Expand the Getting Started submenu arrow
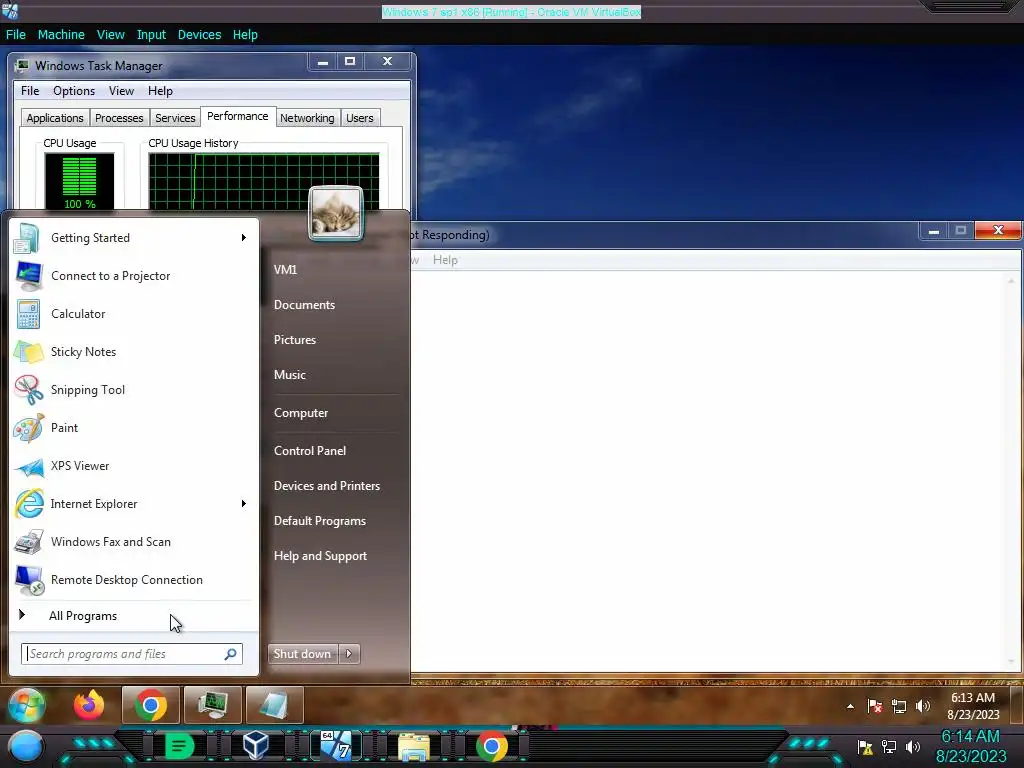1024x768 pixels. [x=244, y=238]
